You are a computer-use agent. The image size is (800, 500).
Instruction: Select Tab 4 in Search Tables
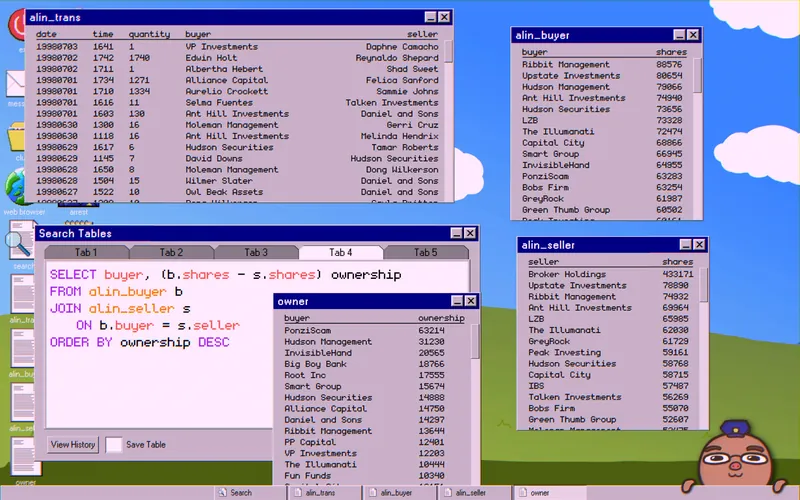(x=340, y=253)
